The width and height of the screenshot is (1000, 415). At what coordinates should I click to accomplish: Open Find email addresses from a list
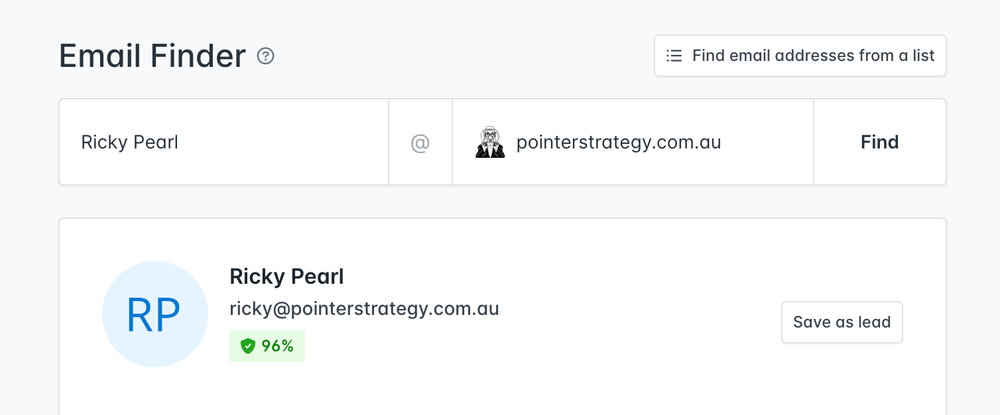click(x=800, y=56)
